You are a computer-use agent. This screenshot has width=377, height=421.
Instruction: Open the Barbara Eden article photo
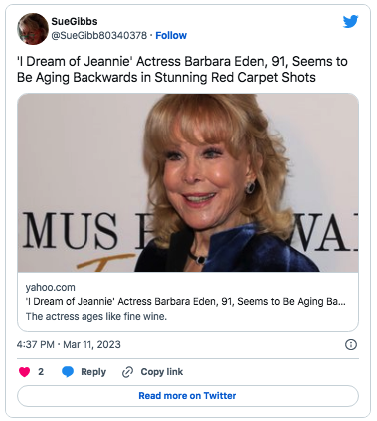[x=188, y=183]
